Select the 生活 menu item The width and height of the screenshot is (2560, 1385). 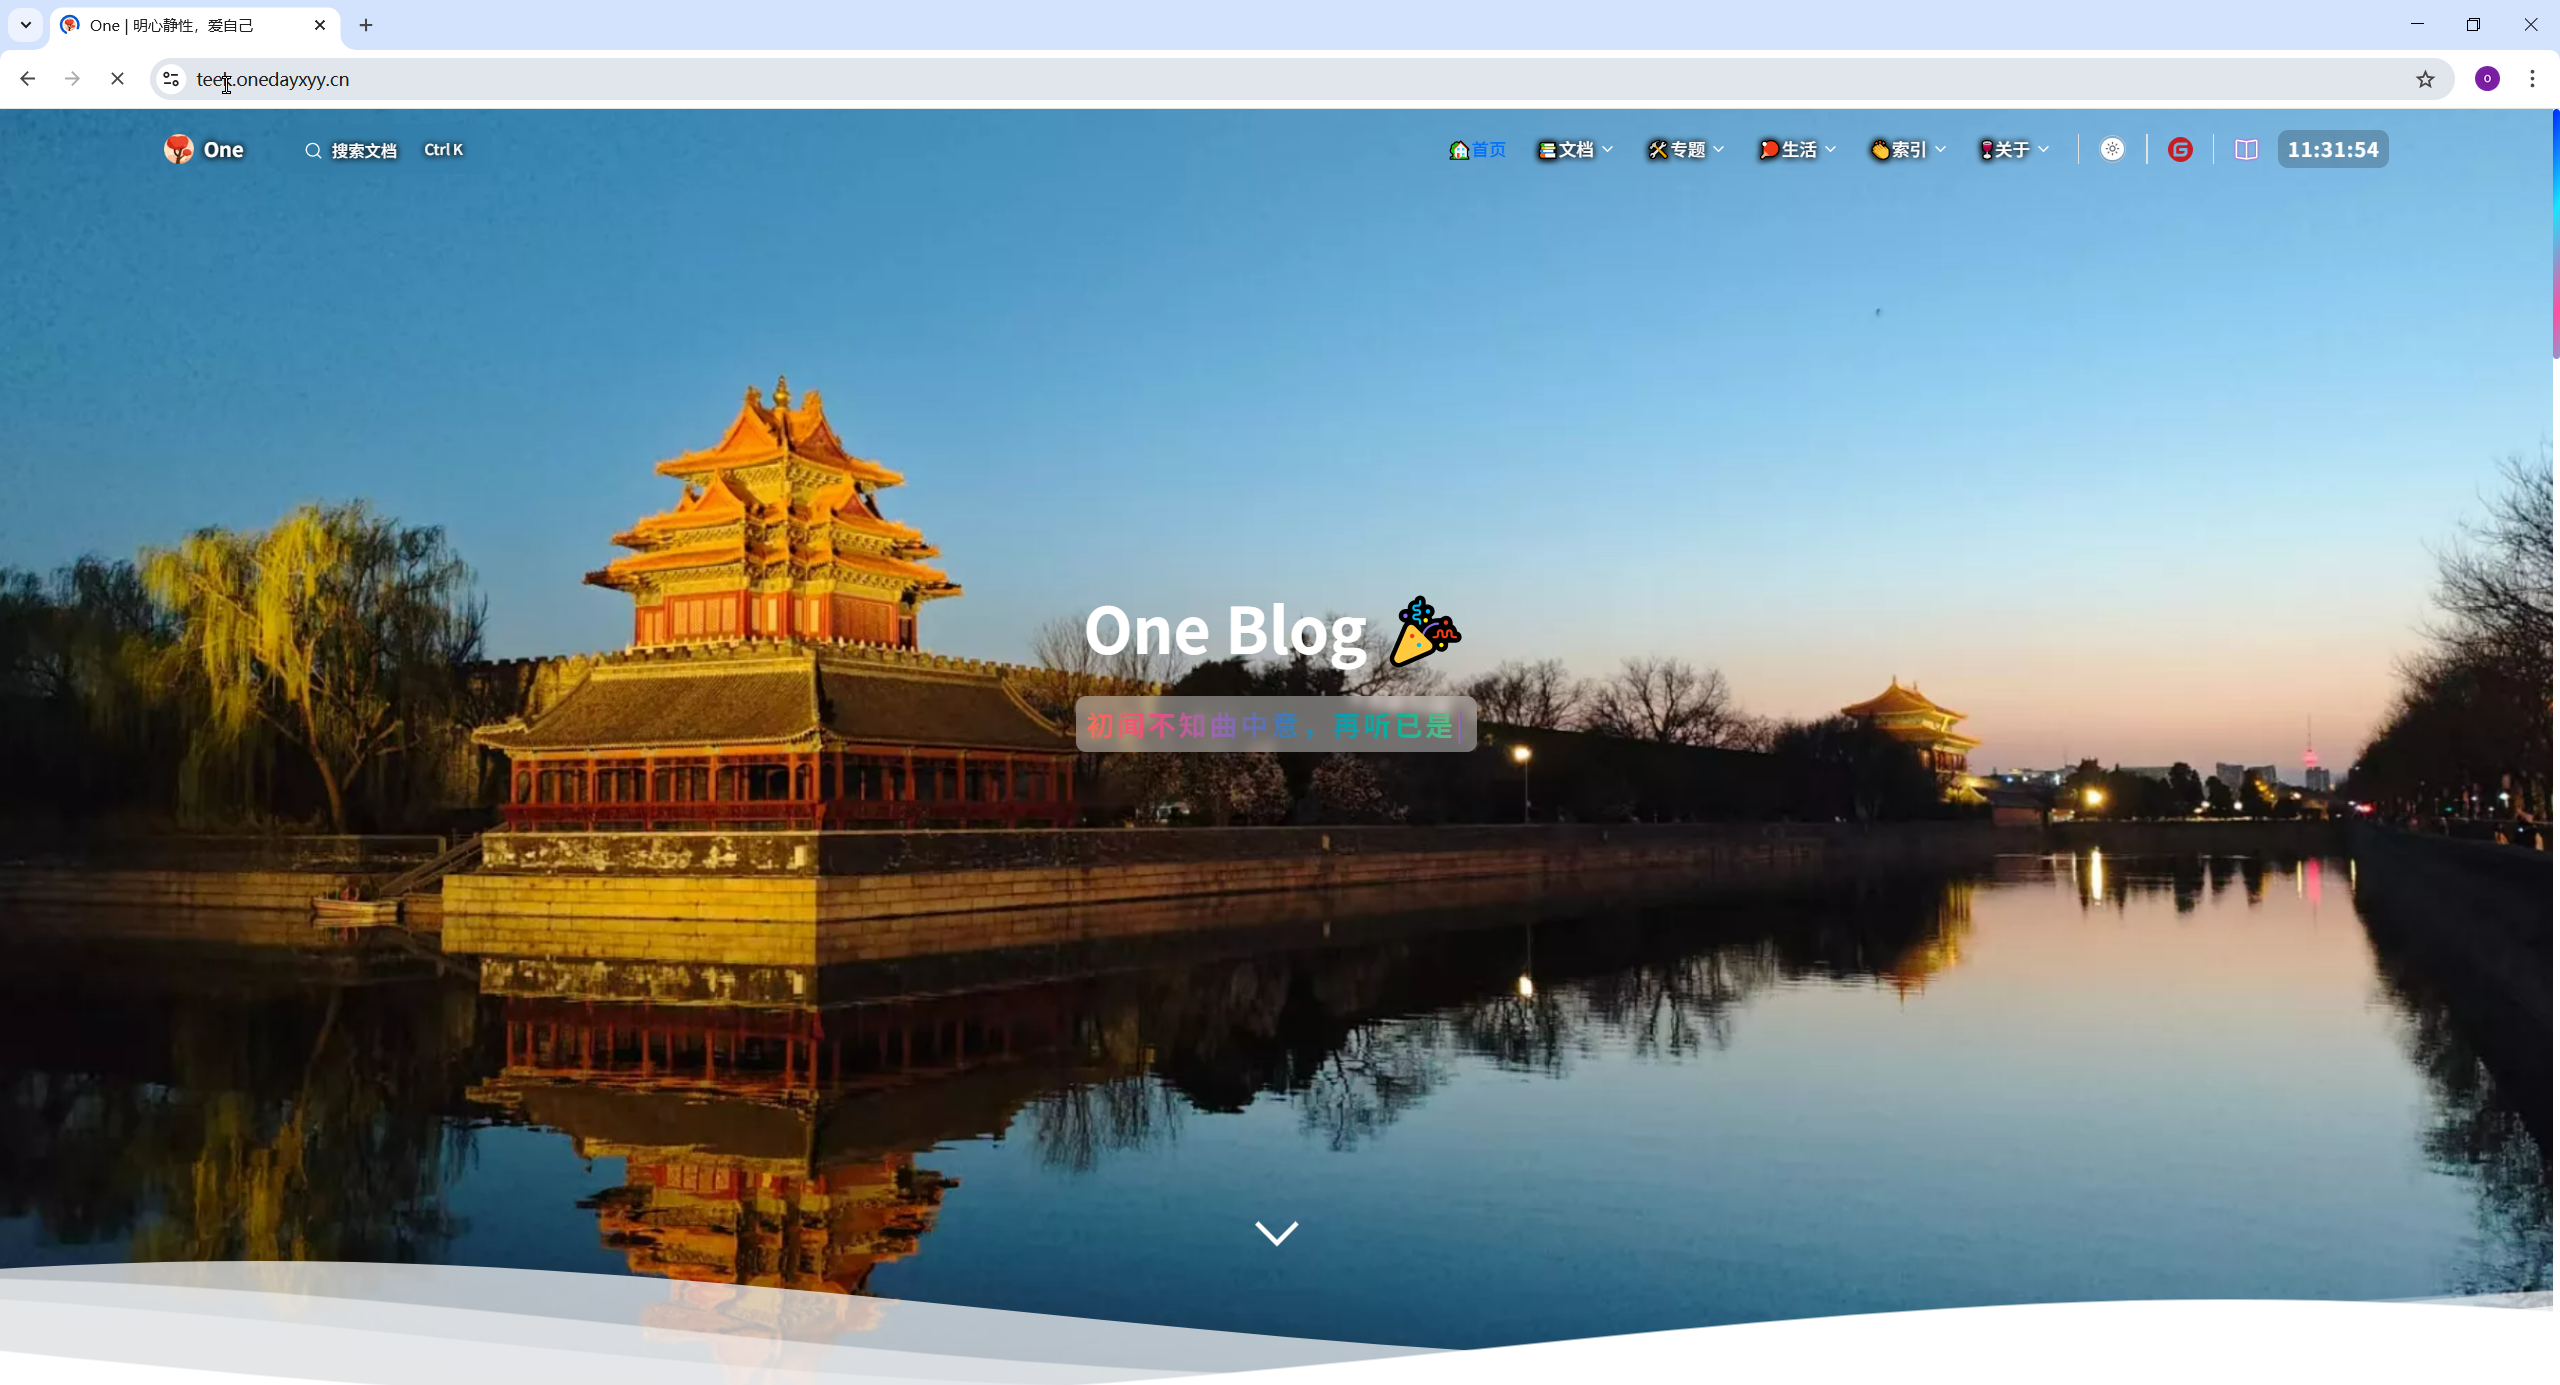click(1795, 149)
